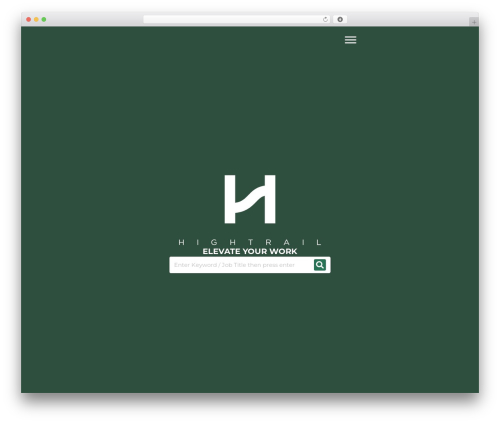Click the browser reload icon

coord(325,20)
